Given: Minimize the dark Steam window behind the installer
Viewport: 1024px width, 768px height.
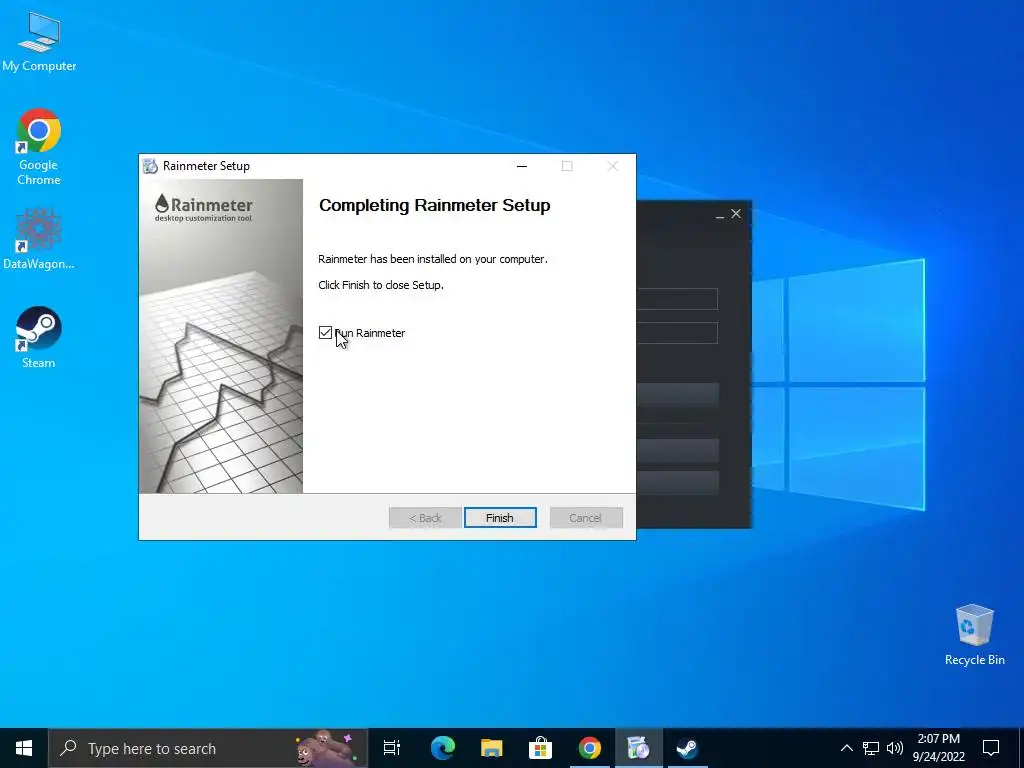Looking at the screenshot, I should pos(719,216).
